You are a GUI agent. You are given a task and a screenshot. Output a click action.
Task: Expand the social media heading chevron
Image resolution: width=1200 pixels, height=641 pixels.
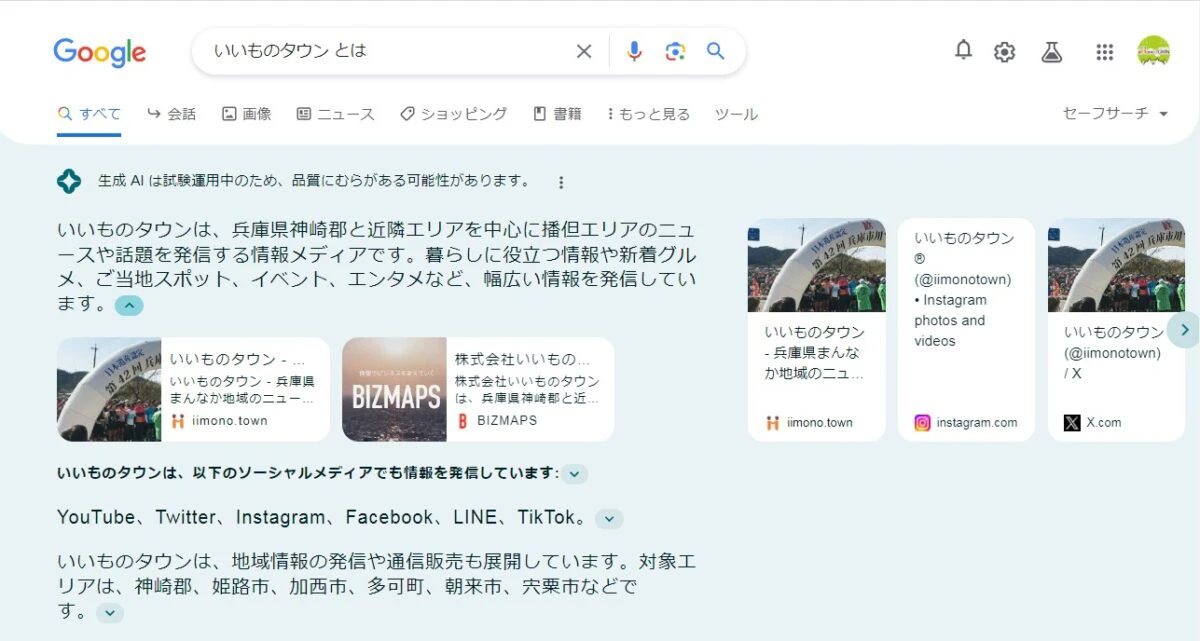[574, 474]
